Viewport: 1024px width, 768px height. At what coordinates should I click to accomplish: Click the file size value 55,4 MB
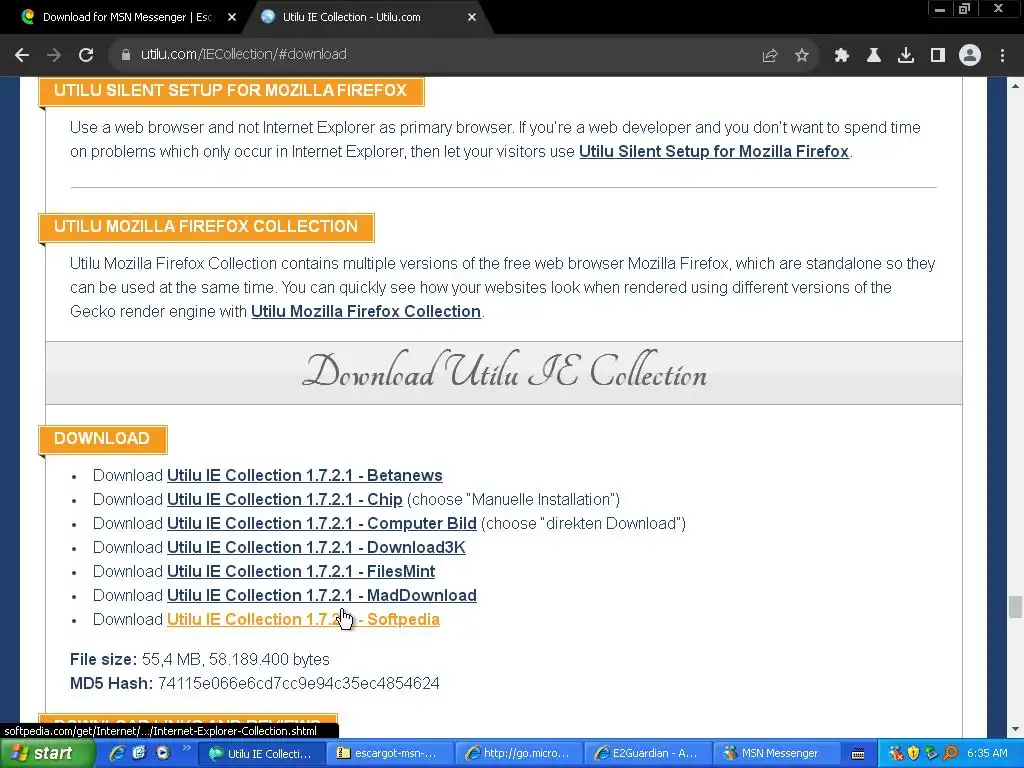click(x=171, y=660)
